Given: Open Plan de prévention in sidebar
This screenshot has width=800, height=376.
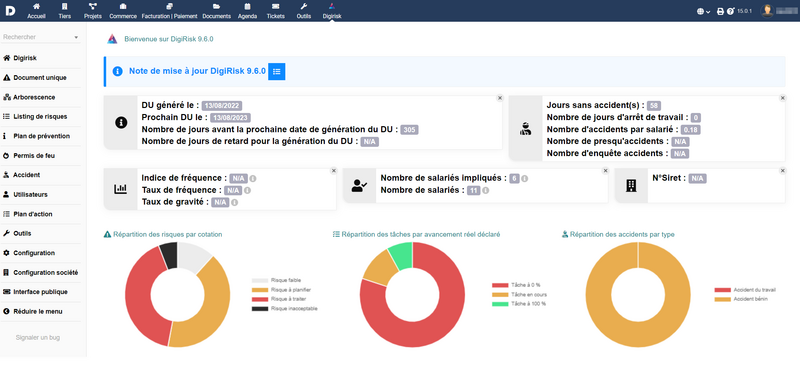Looking at the screenshot, I should [37, 136].
